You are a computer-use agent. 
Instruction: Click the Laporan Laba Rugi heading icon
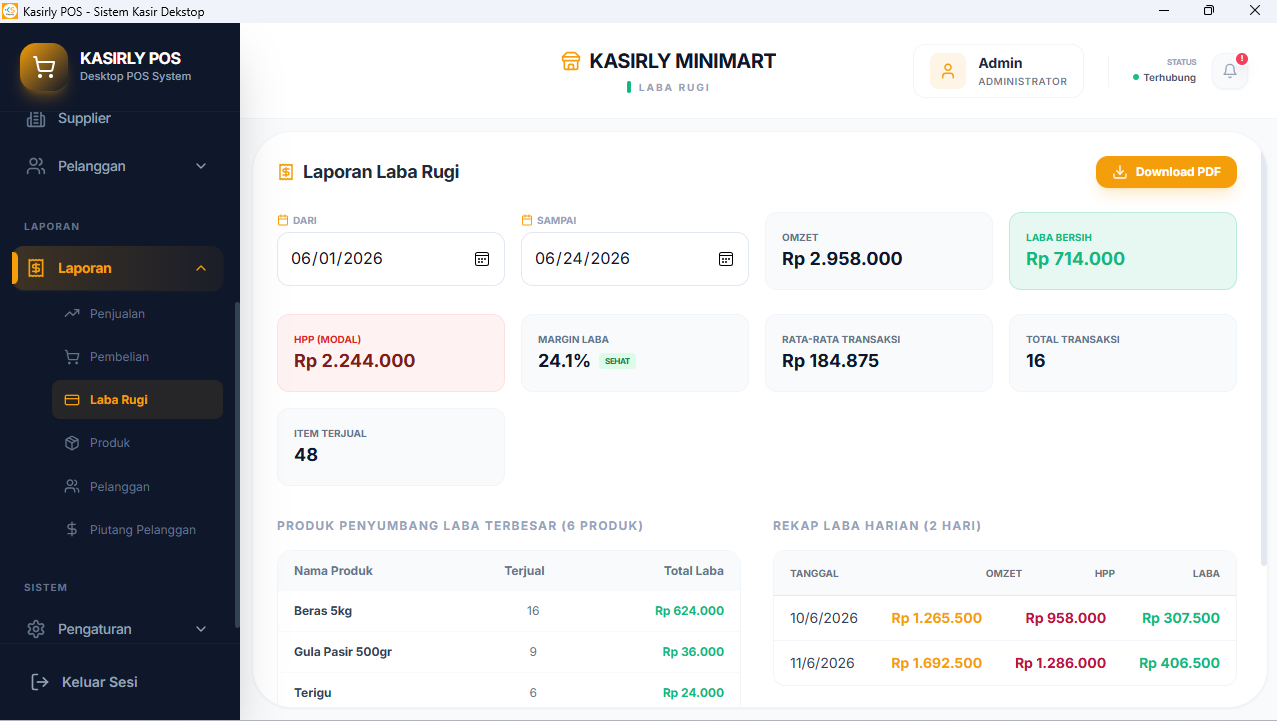(x=286, y=172)
